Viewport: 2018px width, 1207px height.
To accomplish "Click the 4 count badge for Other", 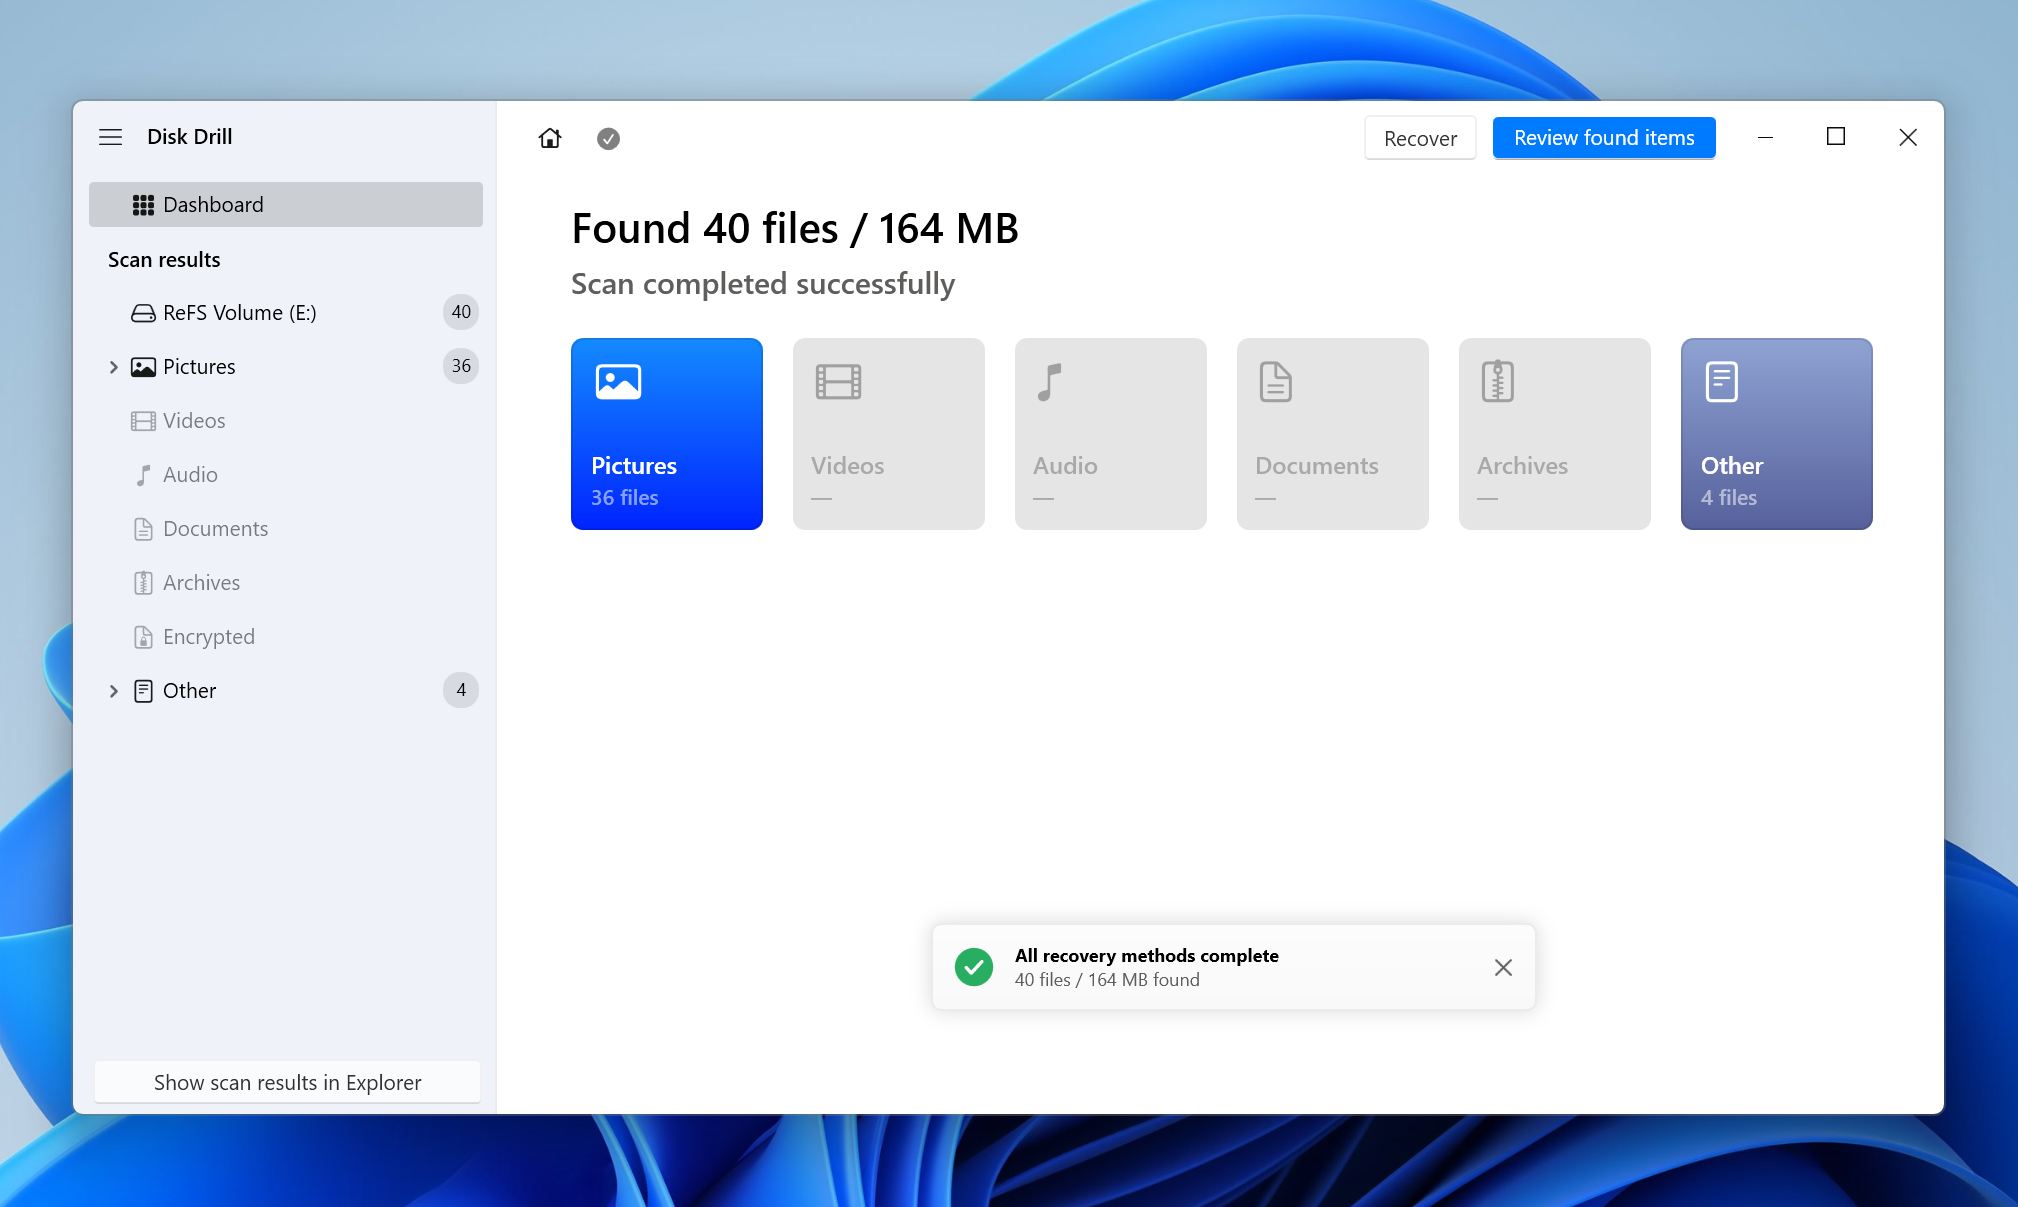I will coord(461,690).
